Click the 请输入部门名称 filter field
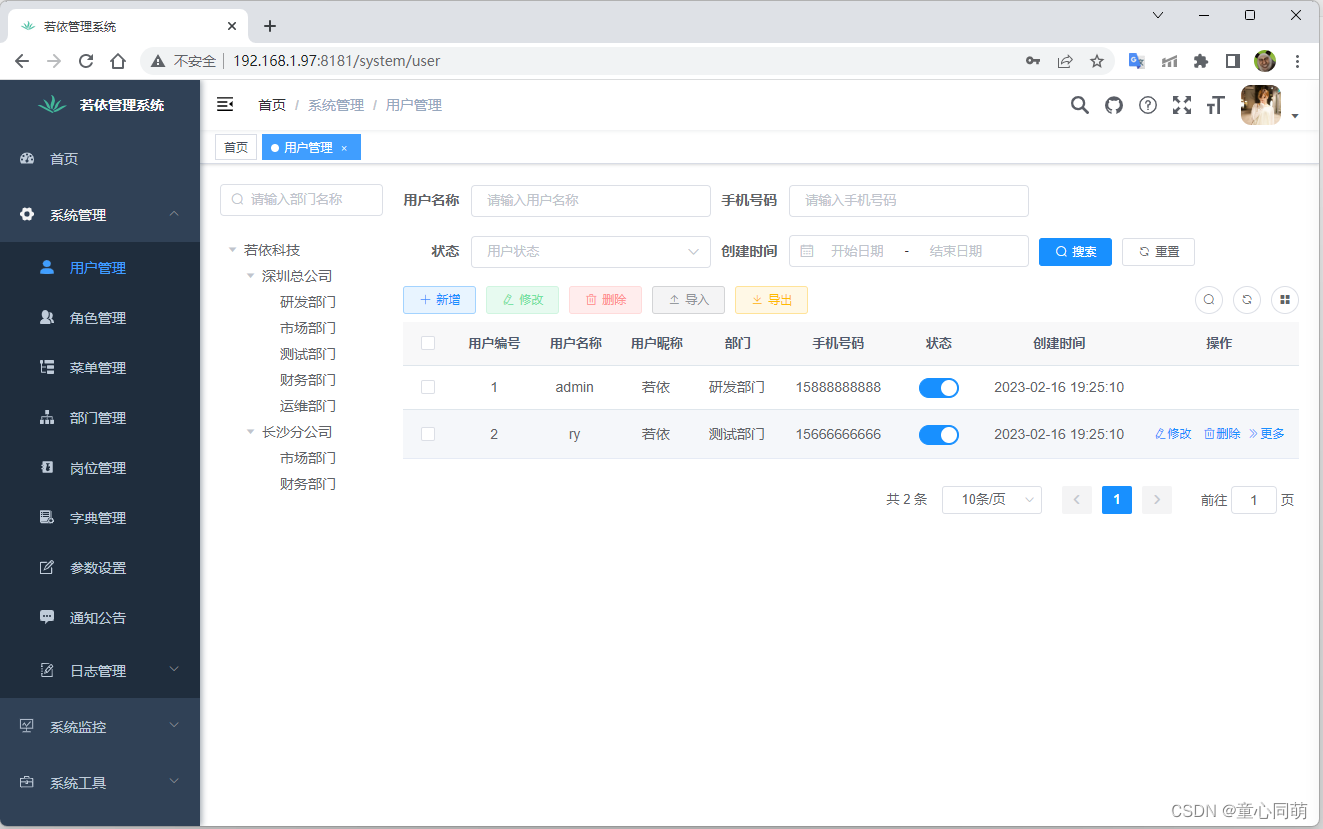The height and width of the screenshot is (829, 1323). click(301, 199)
